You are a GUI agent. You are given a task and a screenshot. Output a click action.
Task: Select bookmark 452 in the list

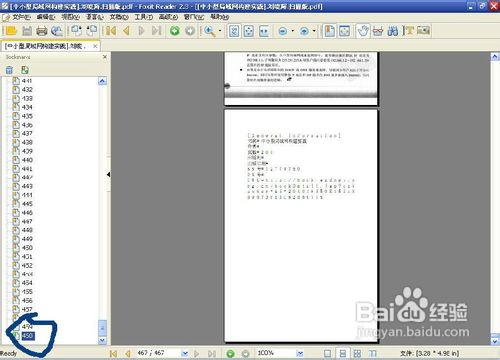(x=27, y=265)
